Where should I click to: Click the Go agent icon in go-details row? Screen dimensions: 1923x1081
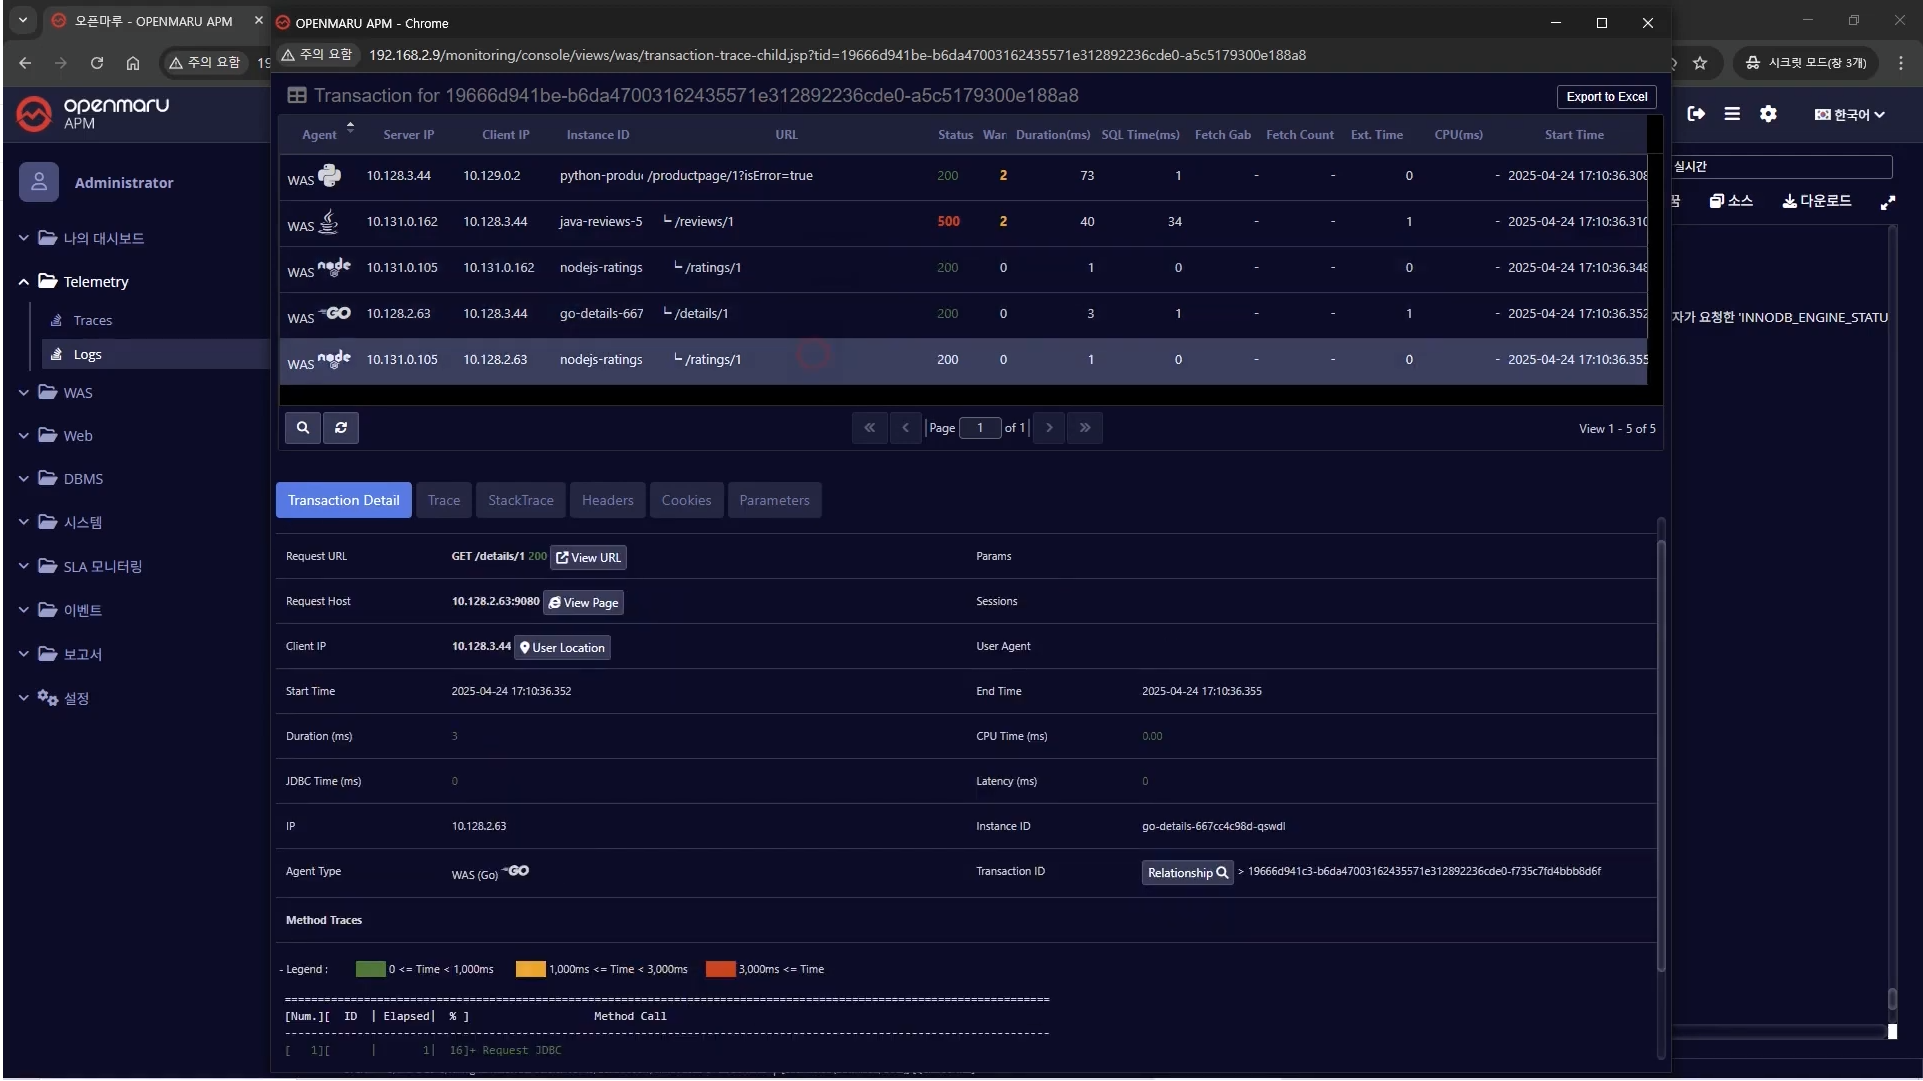(x=337, y=313)
